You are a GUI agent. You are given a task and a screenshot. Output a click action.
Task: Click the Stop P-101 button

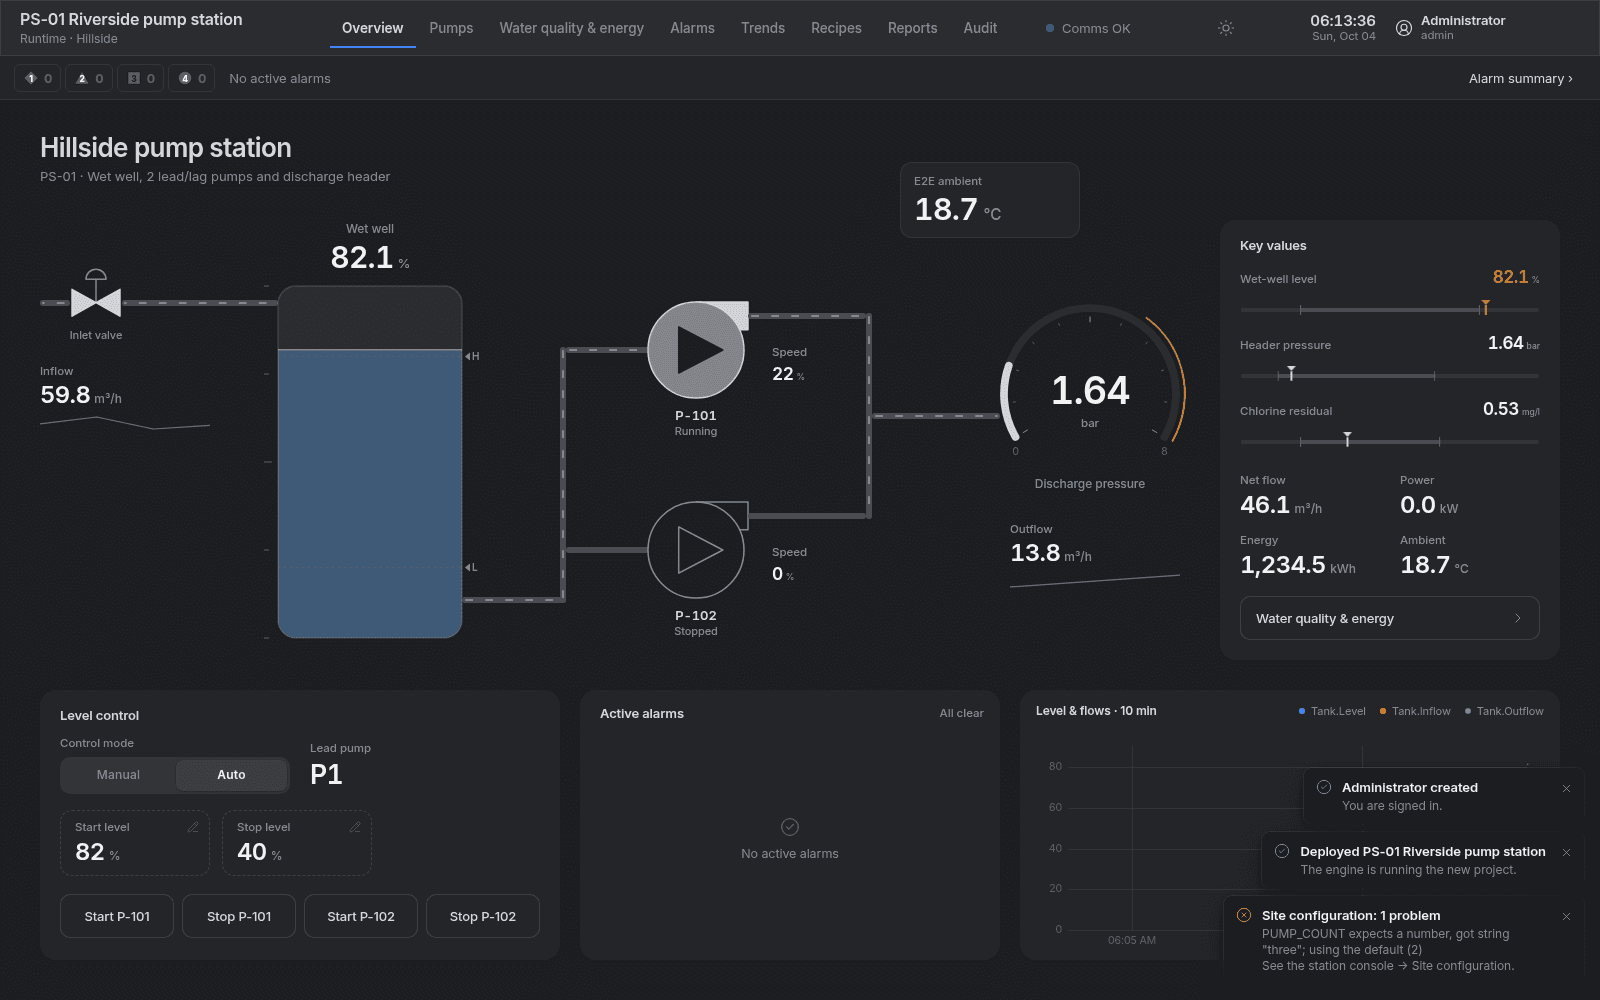[239, 916]
